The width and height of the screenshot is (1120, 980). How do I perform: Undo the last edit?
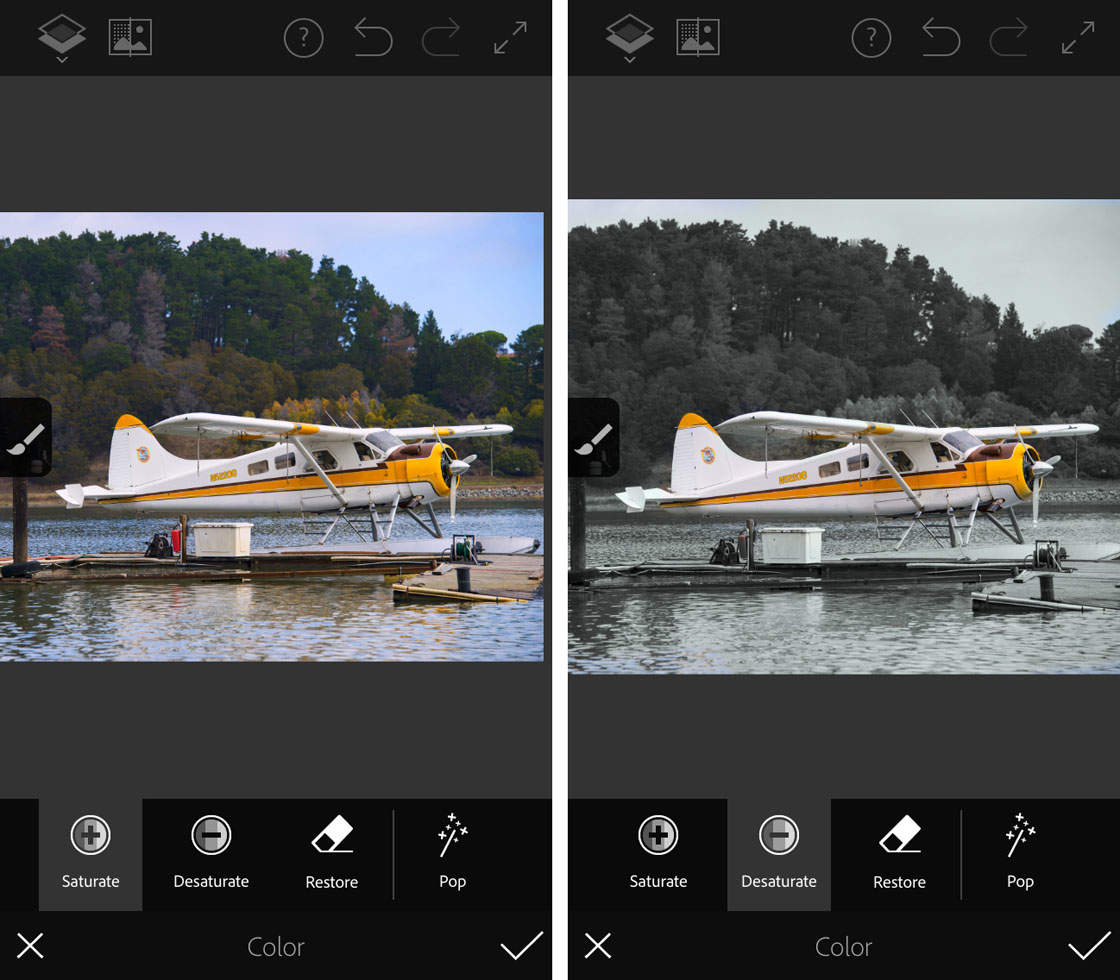pos(372,38)
